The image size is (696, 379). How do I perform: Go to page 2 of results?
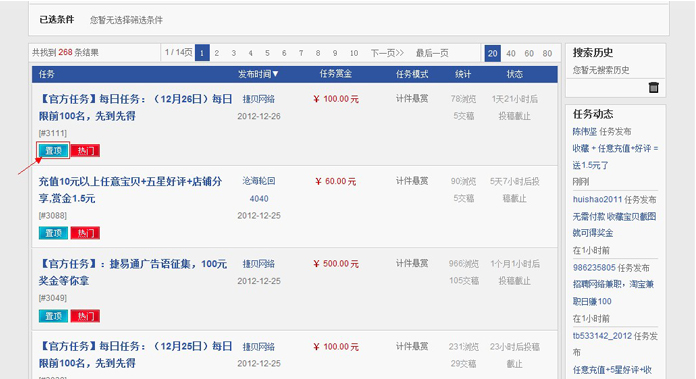(x=217, y=53)
